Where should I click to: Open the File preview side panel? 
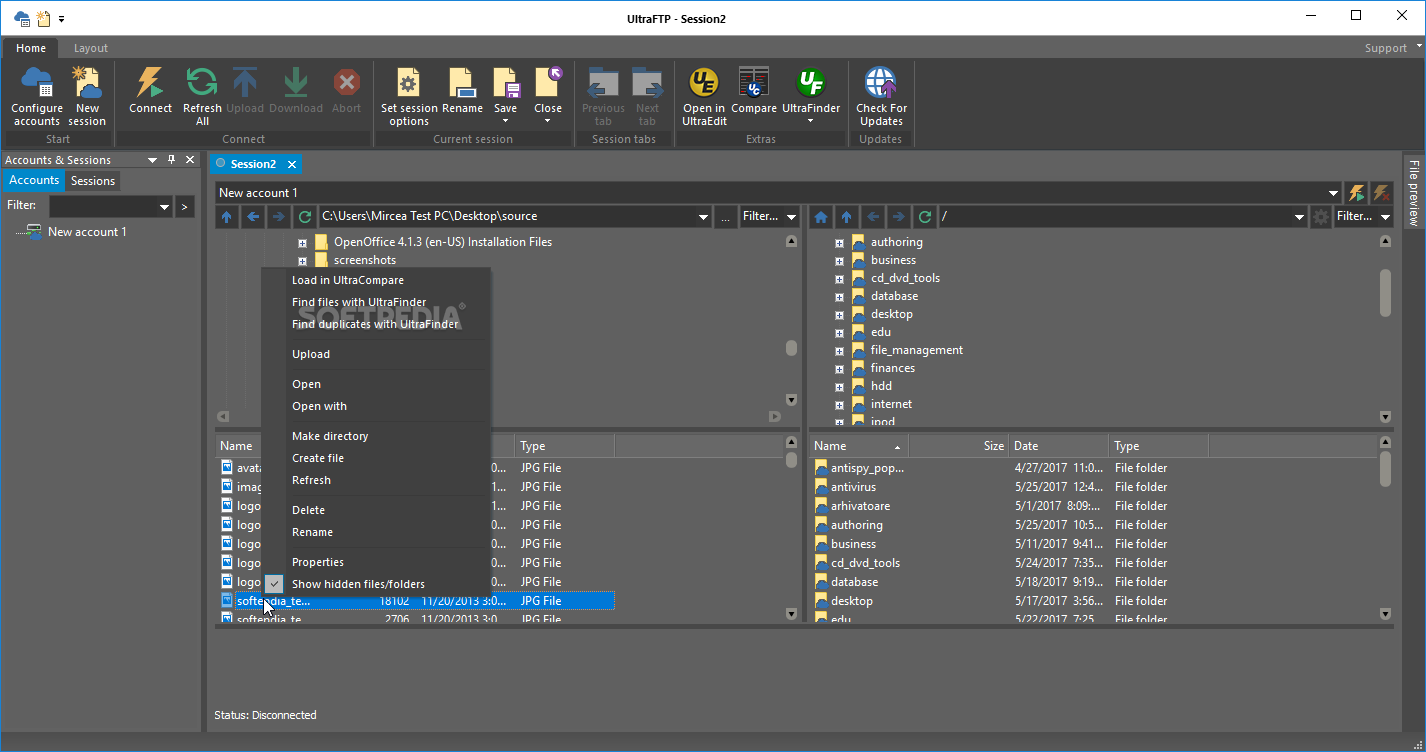tap(1413, 192)
